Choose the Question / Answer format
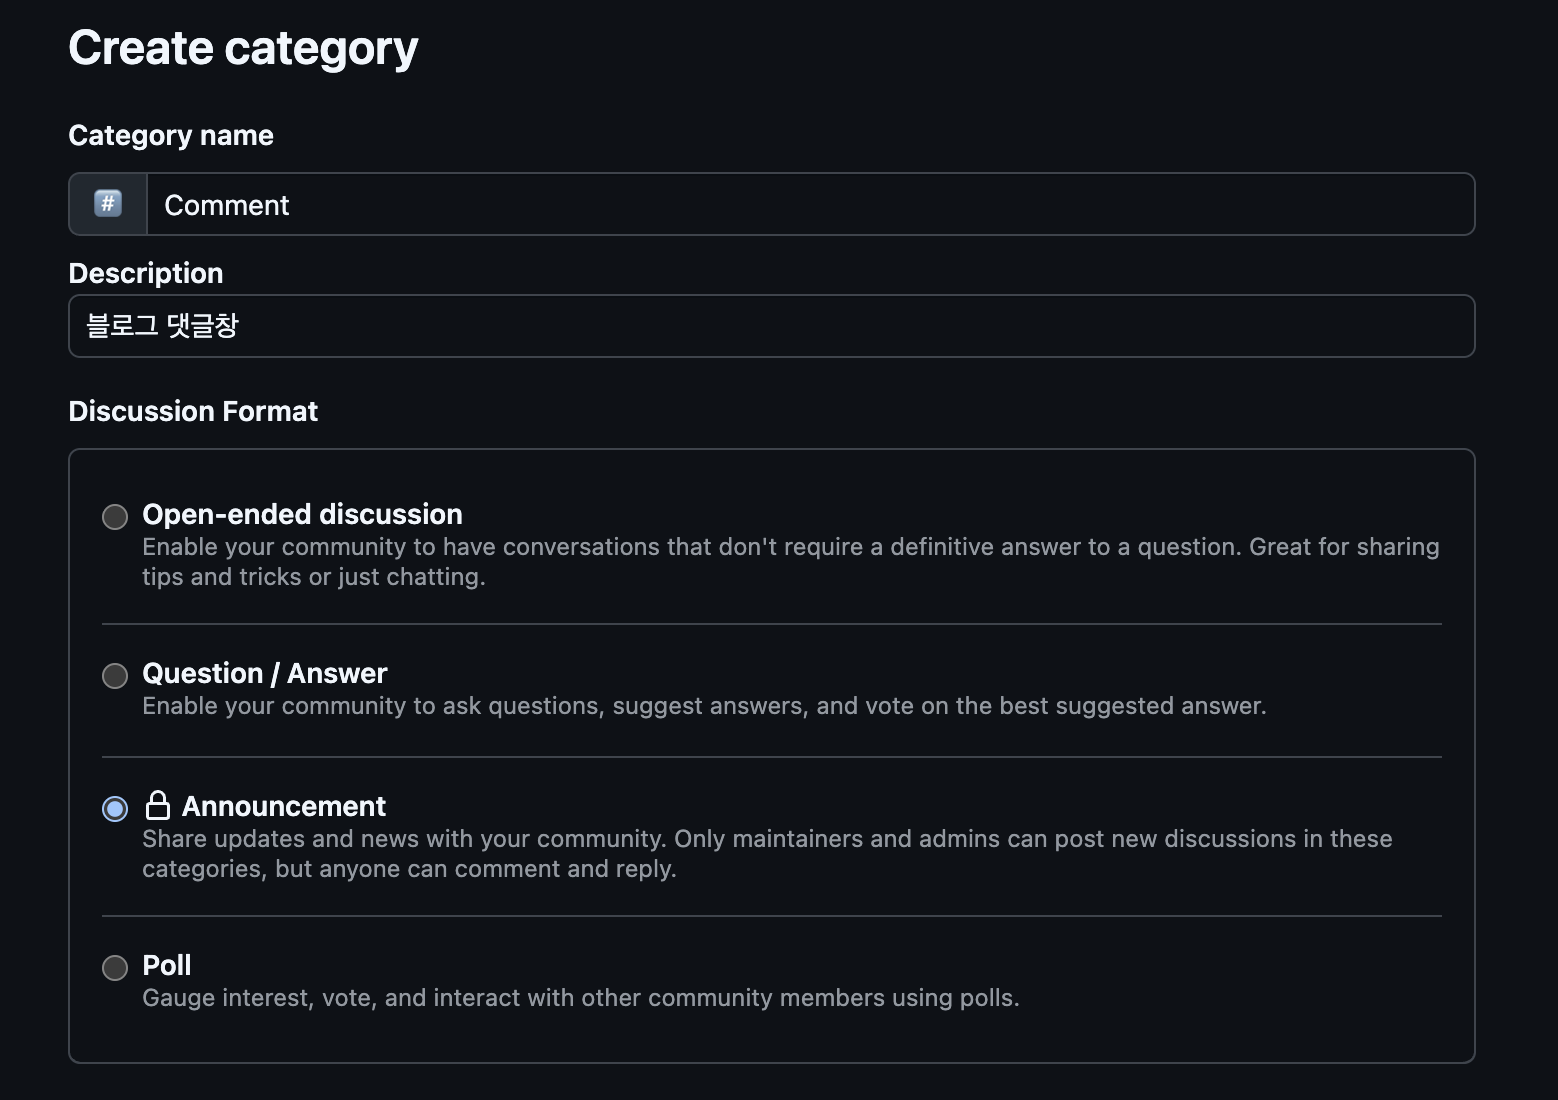1558x1100 pixels. 114,676
